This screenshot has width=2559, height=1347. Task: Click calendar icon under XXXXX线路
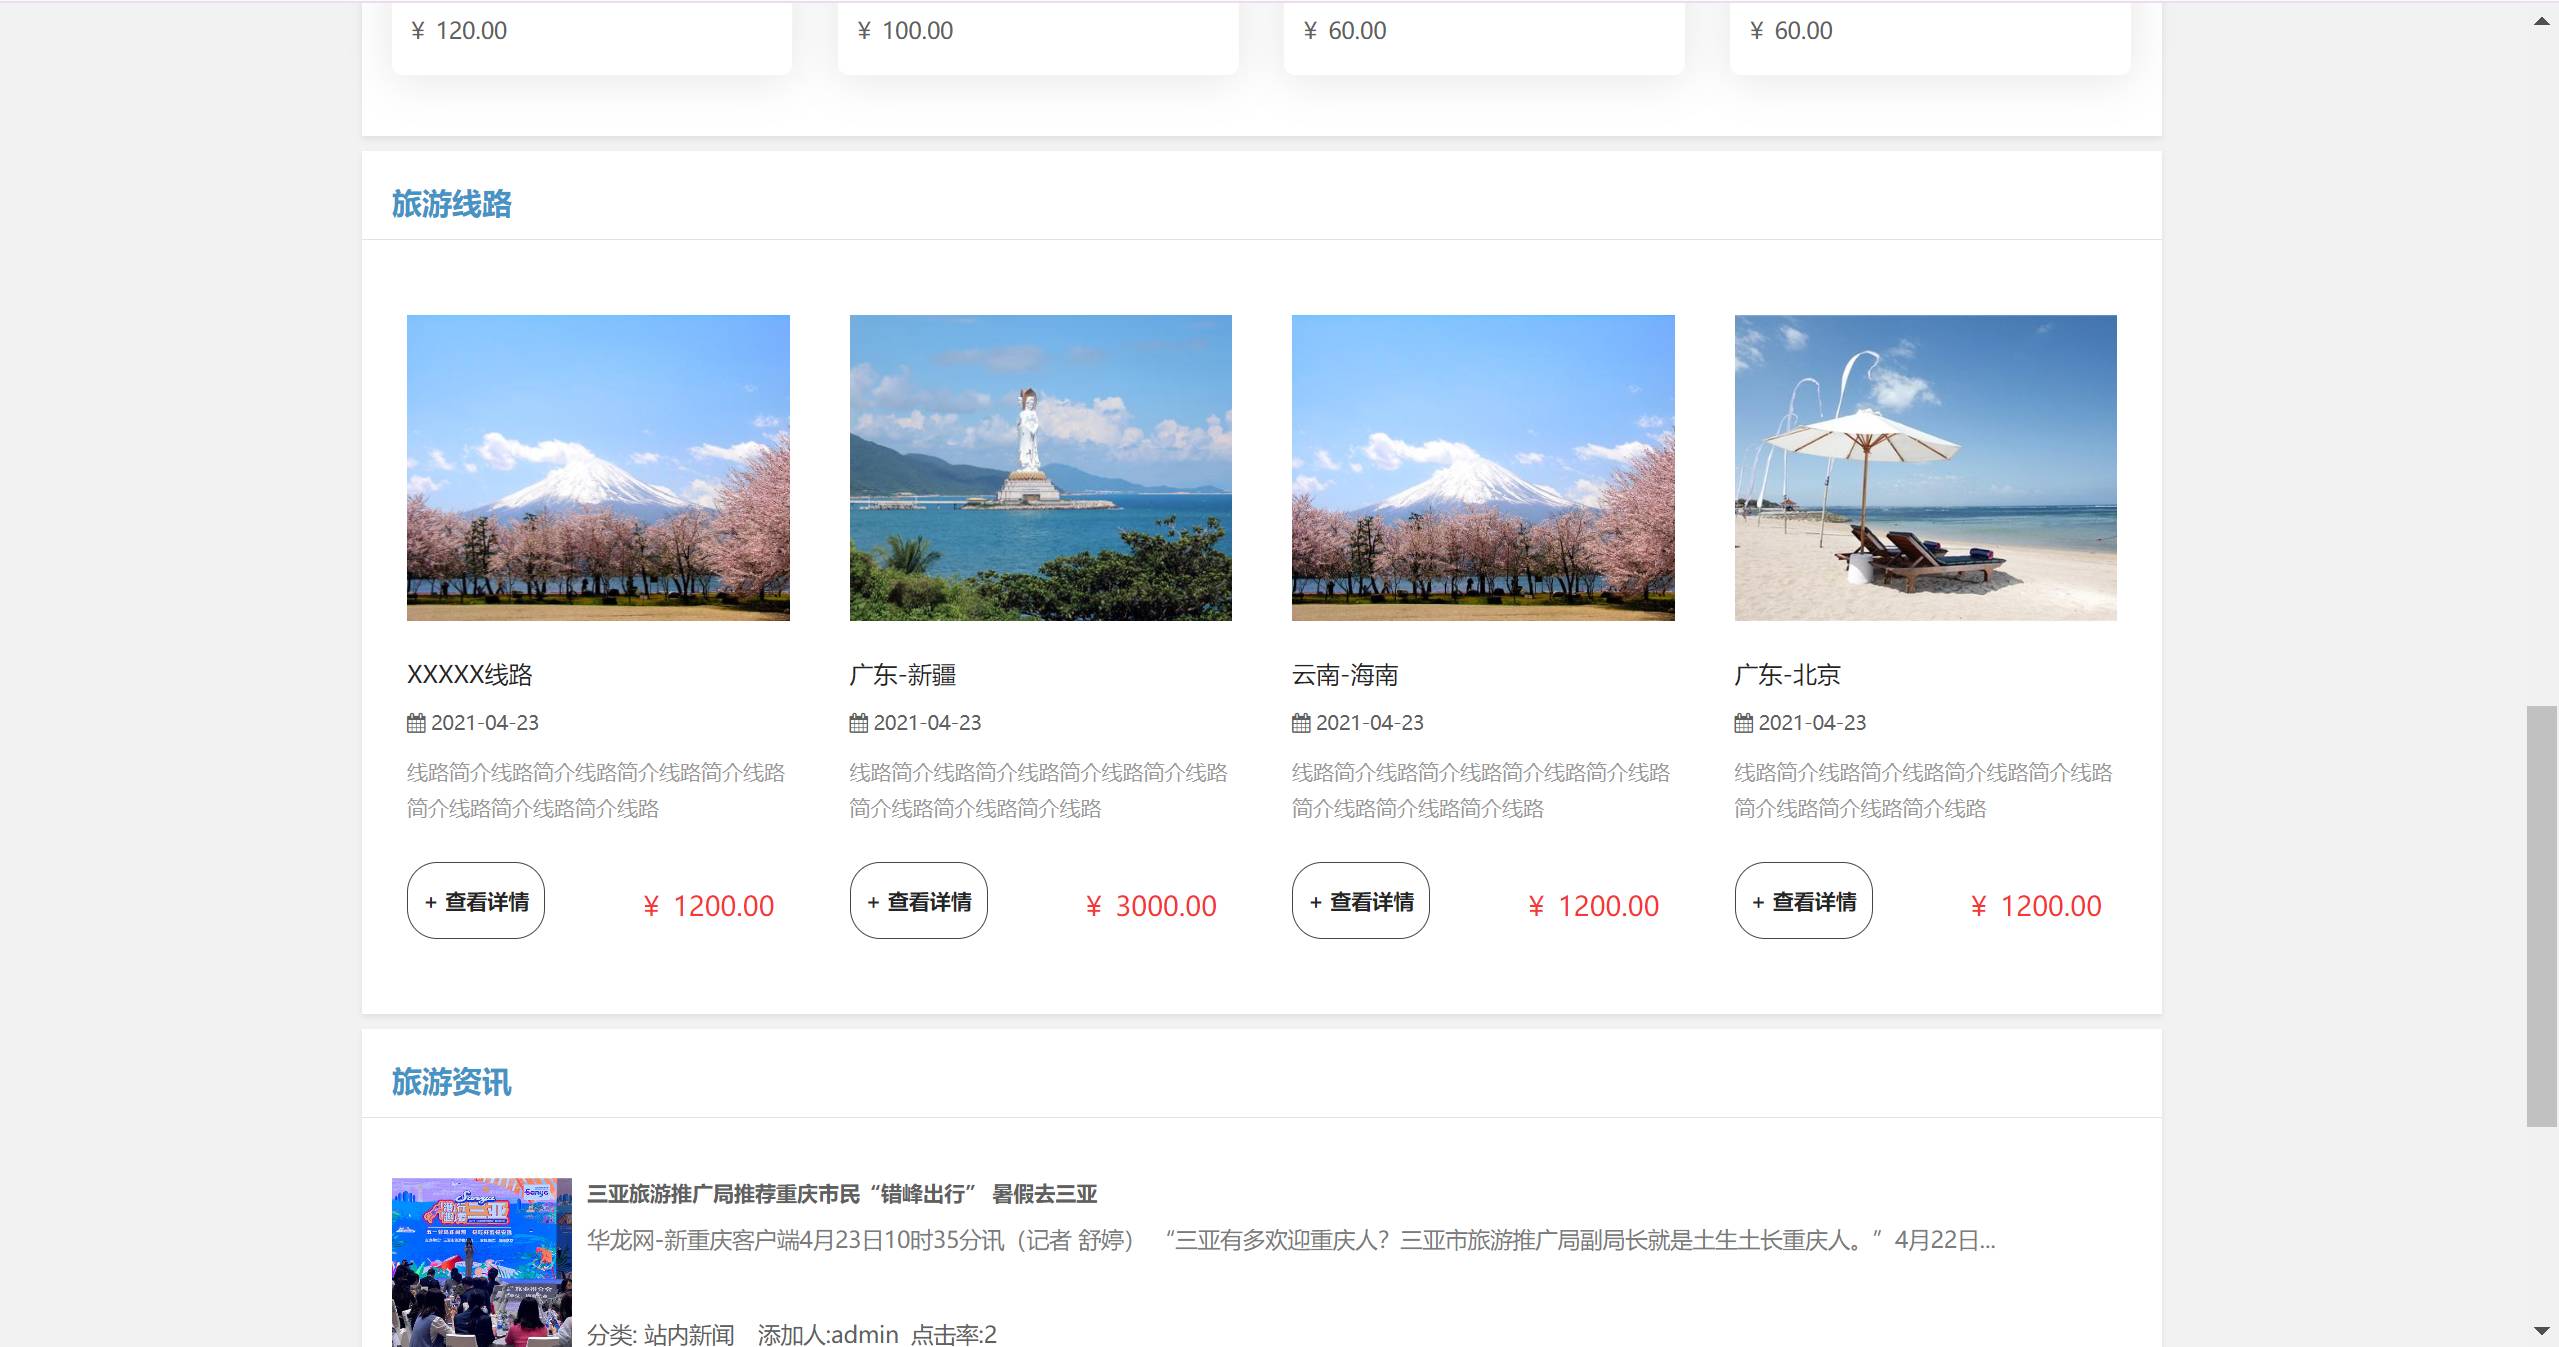[x=416, y=723]
